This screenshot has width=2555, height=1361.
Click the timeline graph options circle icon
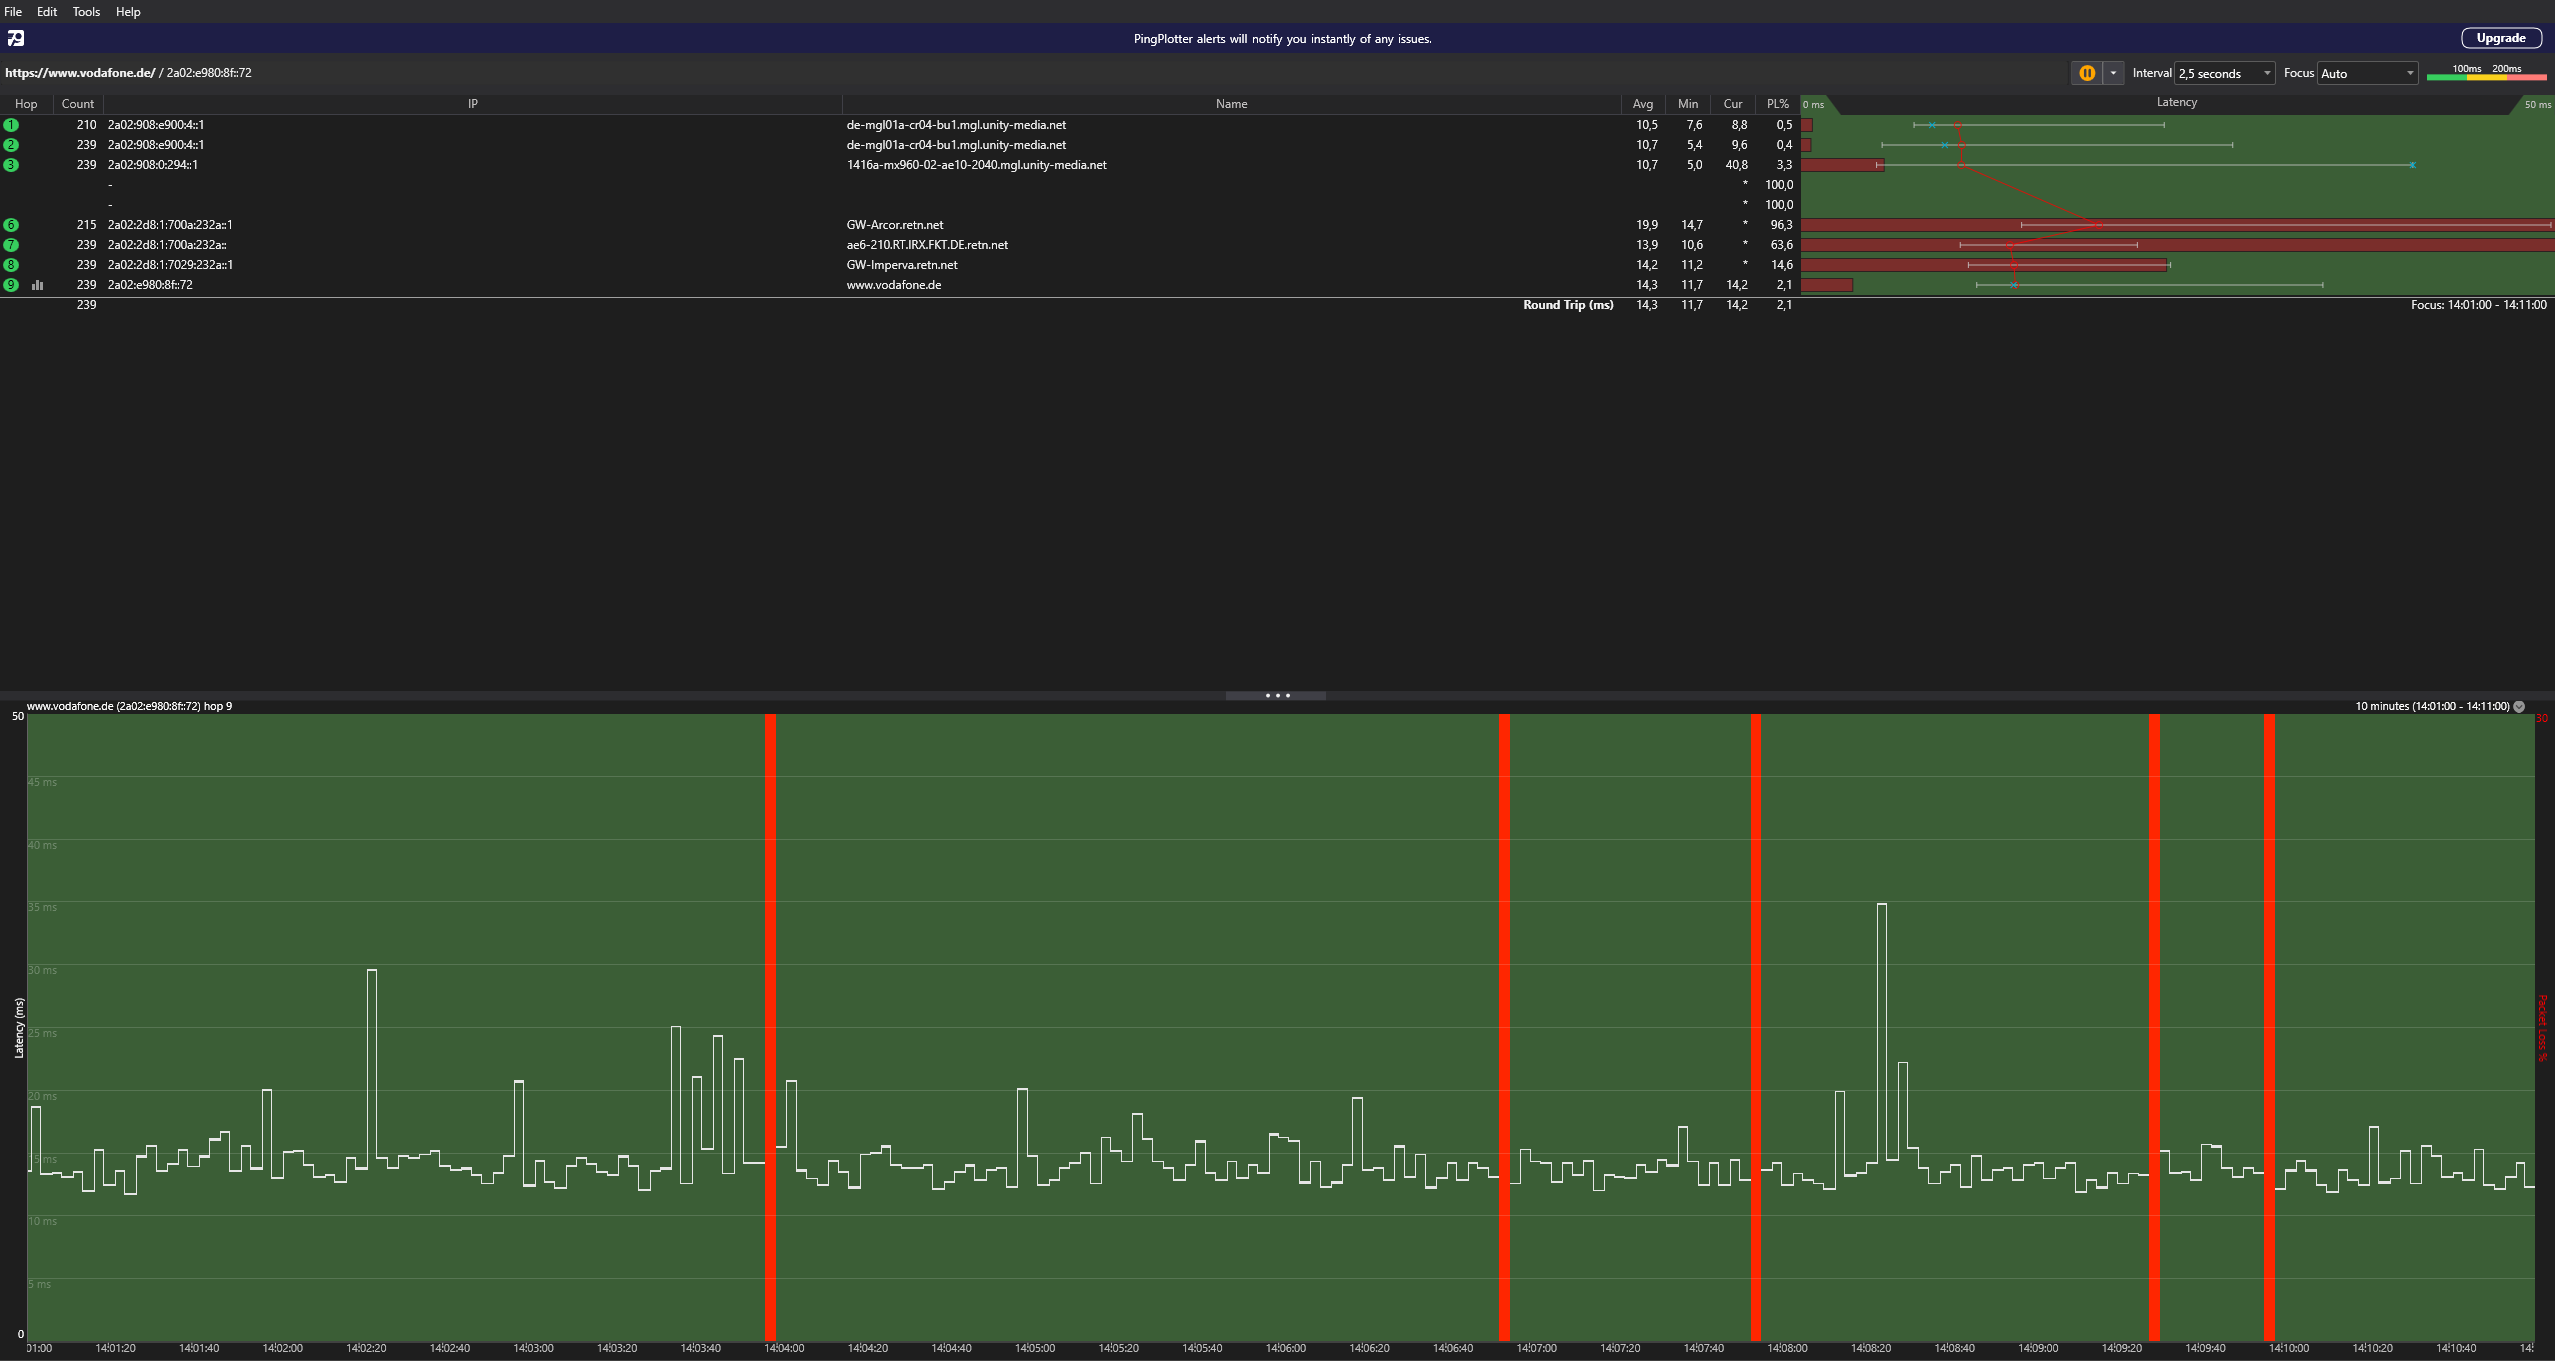coord(2519,706)
